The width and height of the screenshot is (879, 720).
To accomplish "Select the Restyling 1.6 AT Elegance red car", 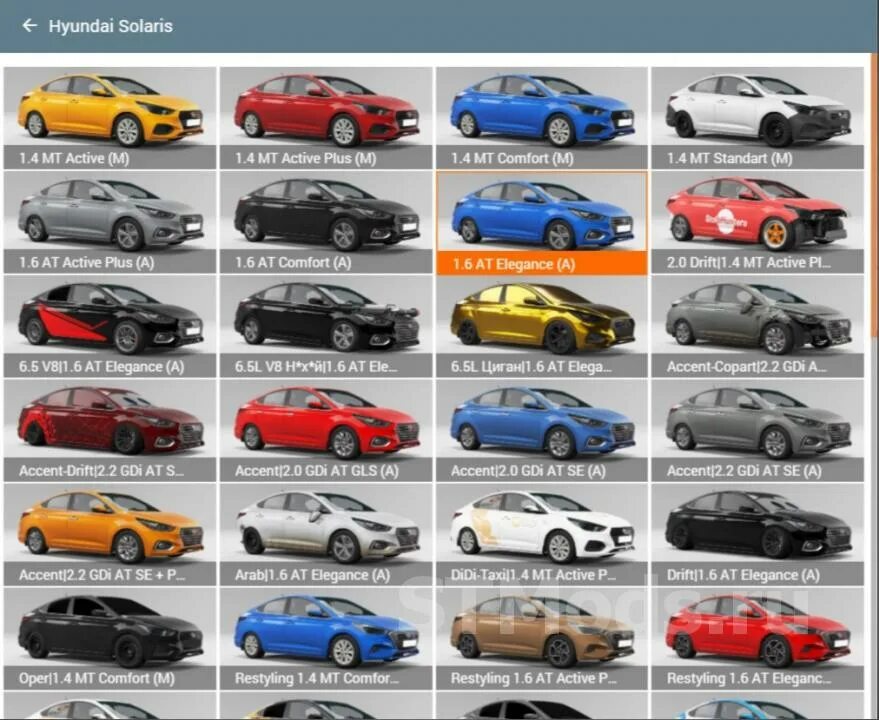I will point(757,638).
